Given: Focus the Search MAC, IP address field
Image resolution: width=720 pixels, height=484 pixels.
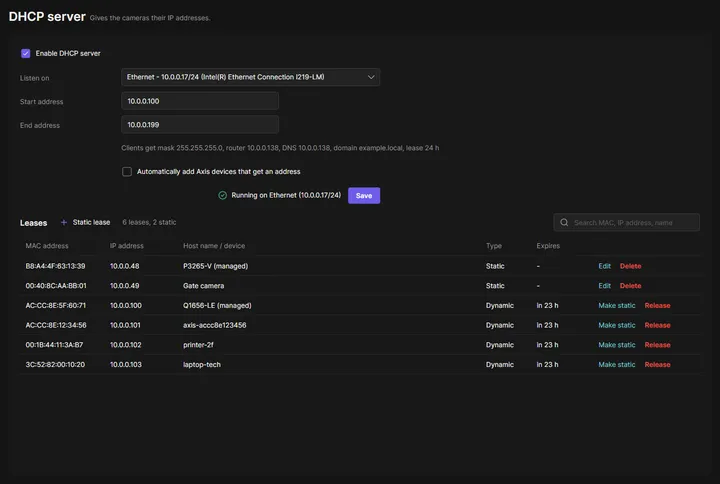Looking at the screenshot, I should [x=626, y=223].
